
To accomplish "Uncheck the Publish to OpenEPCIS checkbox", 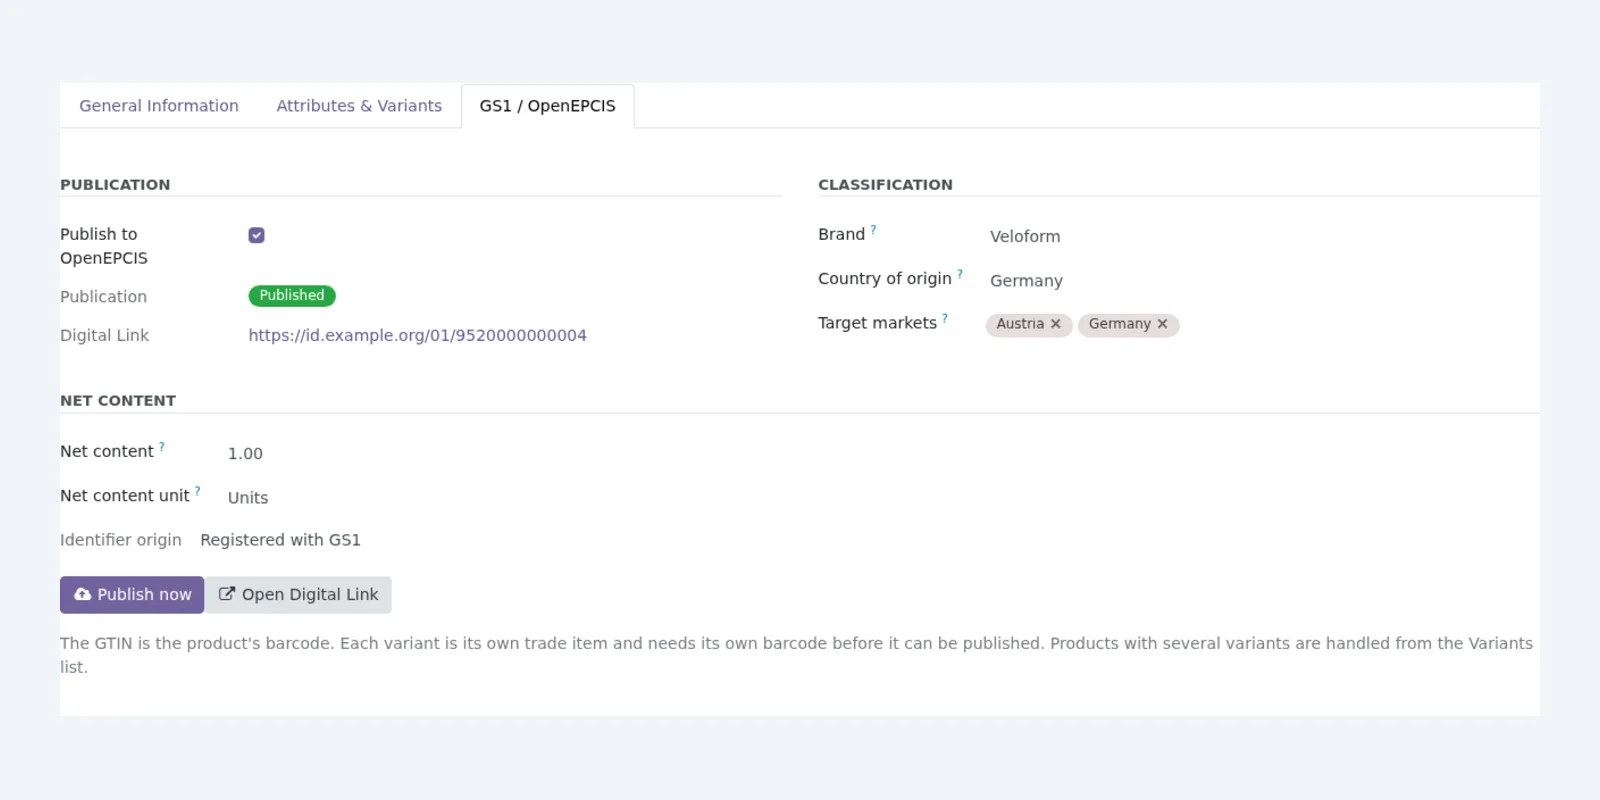I will 257,235.
